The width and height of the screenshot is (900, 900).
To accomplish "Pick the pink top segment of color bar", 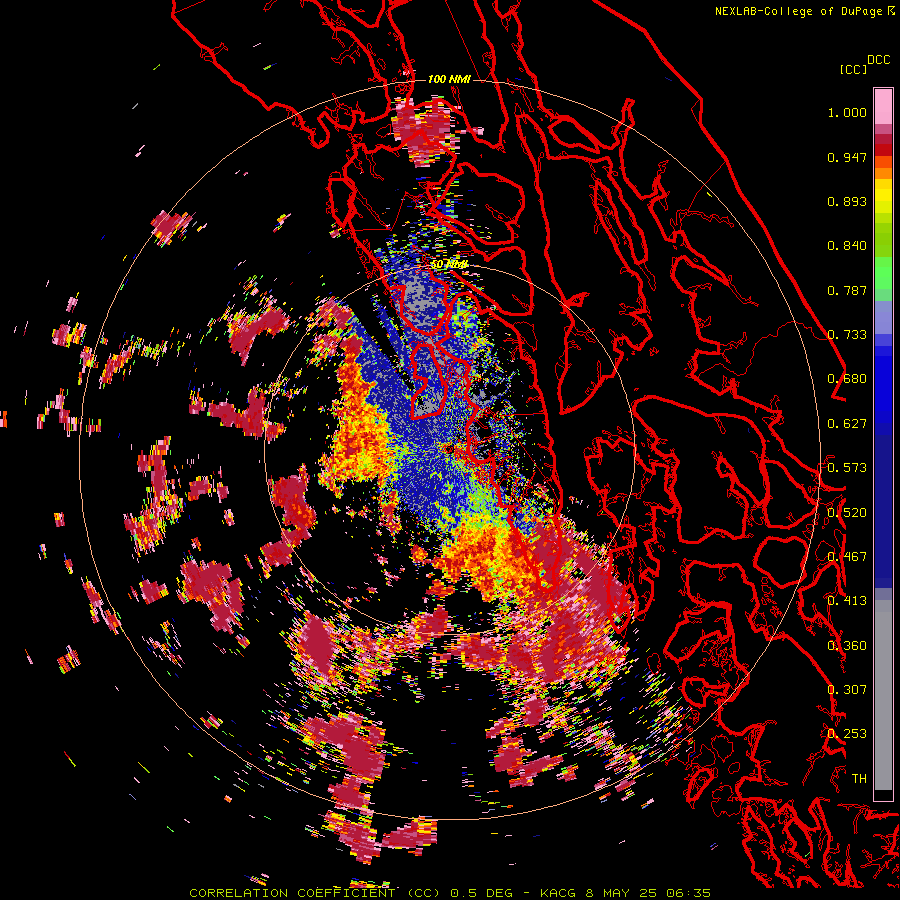I will [x=883, y=107].
